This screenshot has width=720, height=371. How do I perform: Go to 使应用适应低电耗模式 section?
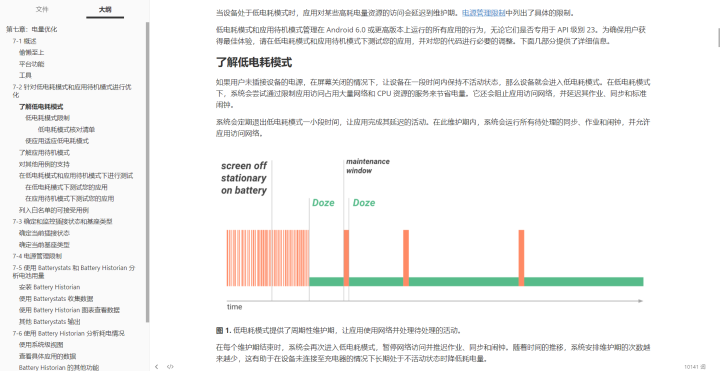point(57,141)
